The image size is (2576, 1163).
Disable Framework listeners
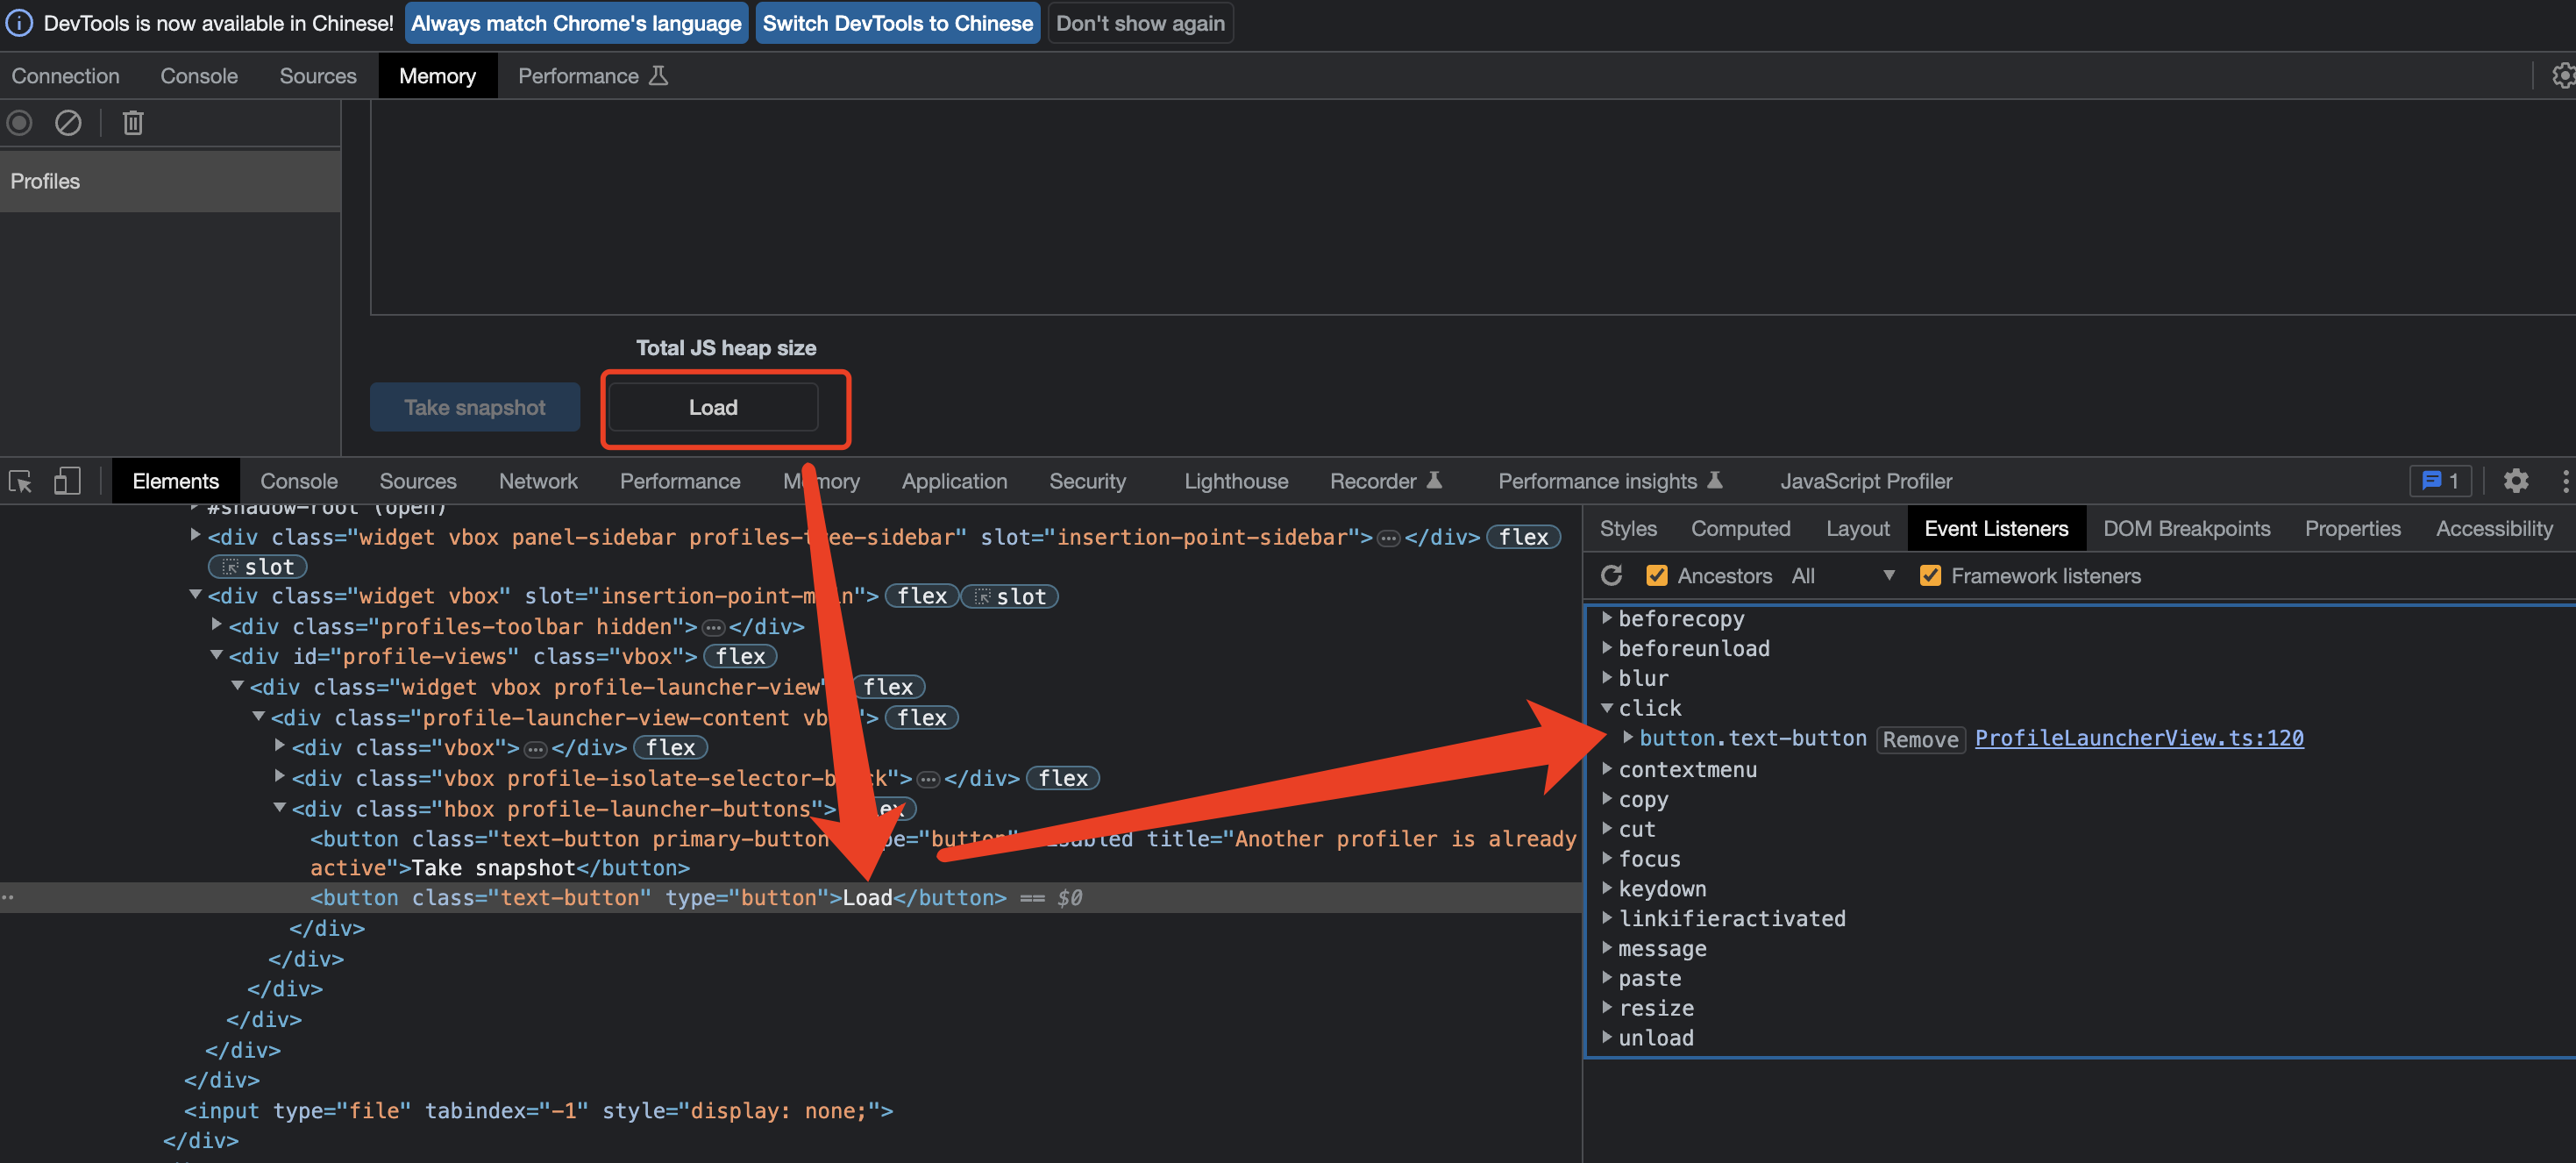[x=1931, y=575]
